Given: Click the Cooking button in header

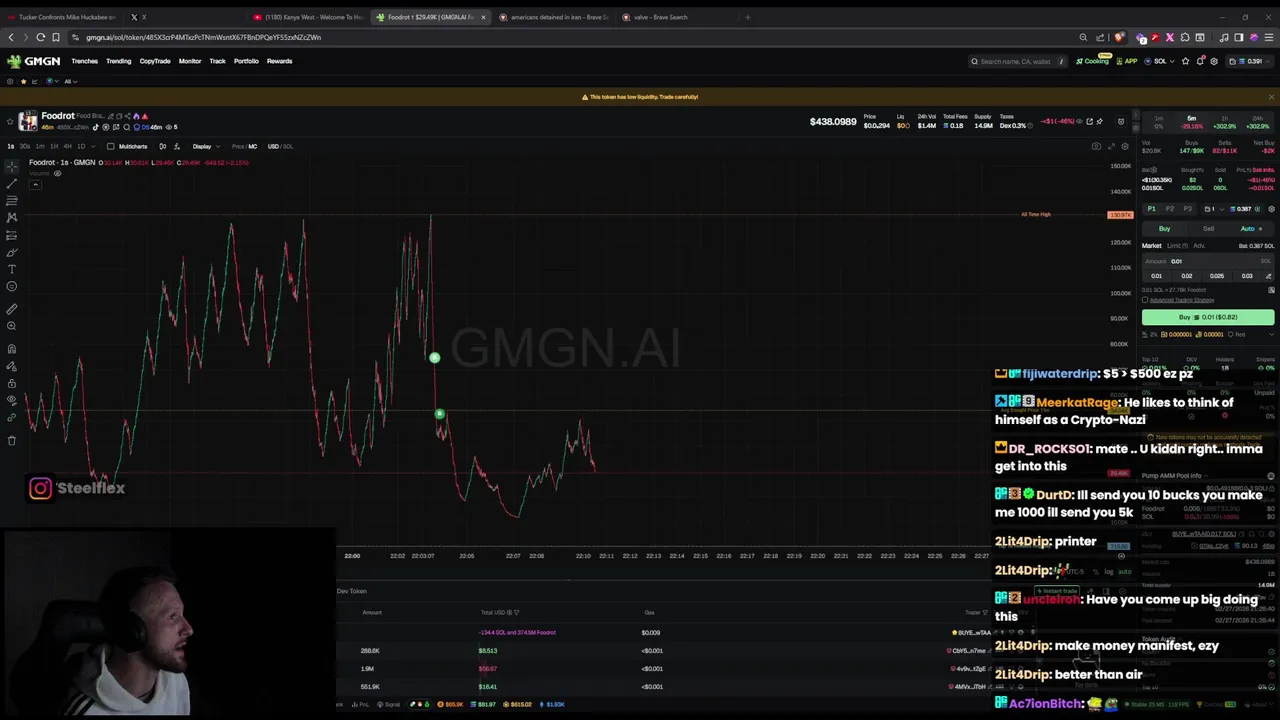Looking at the screenshot, I should [1093, 61].
